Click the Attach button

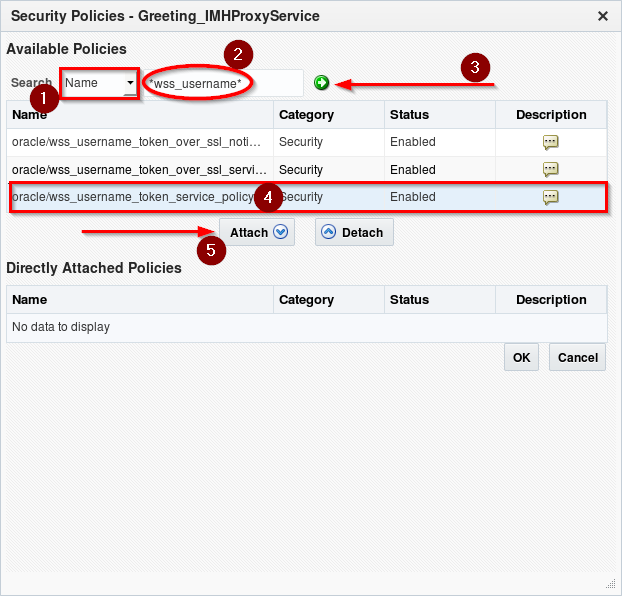pos(257,232)
